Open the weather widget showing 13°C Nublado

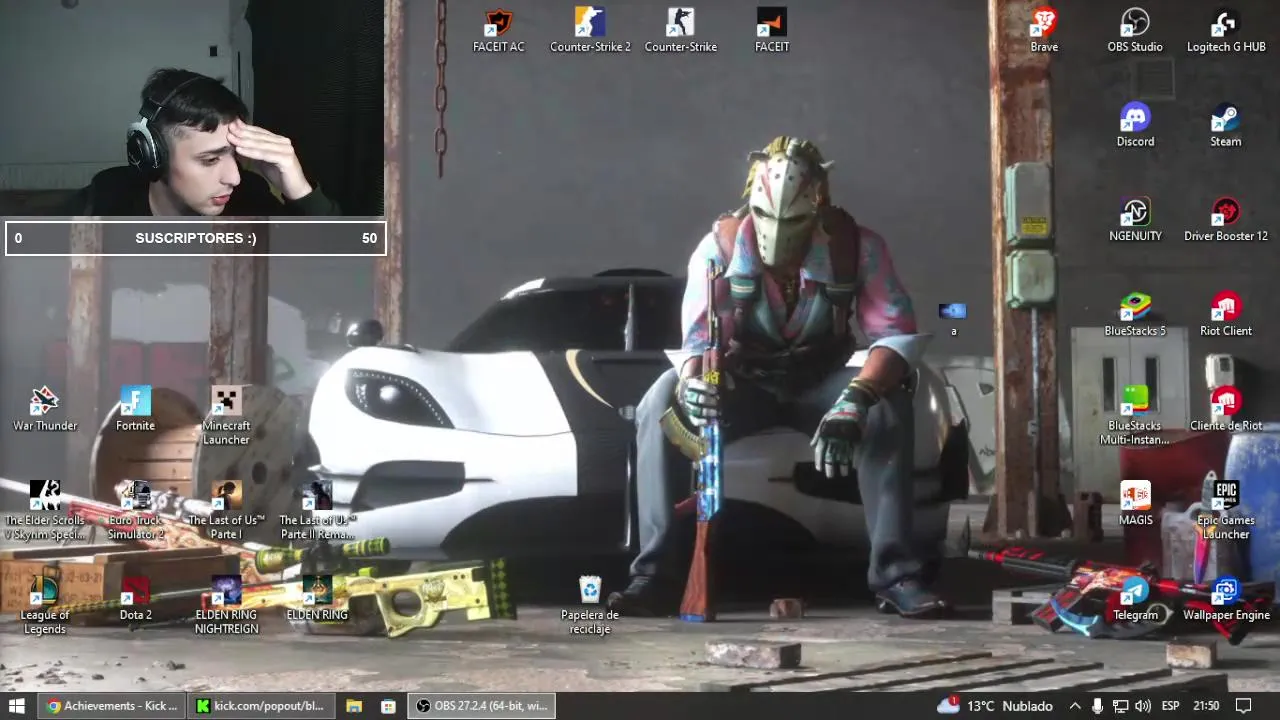(994, 706)
